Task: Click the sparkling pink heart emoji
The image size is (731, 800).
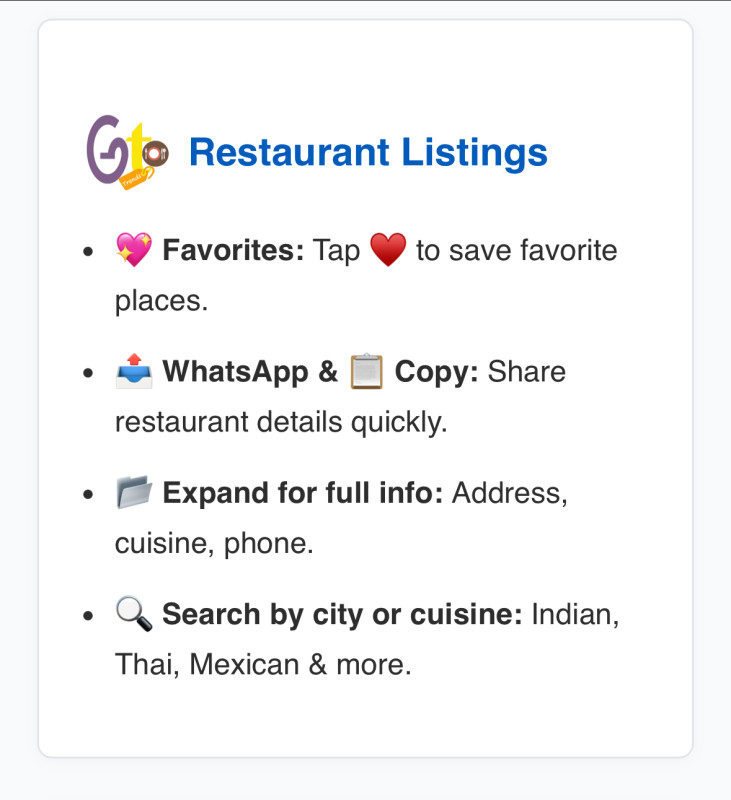Action: point(134,249)
